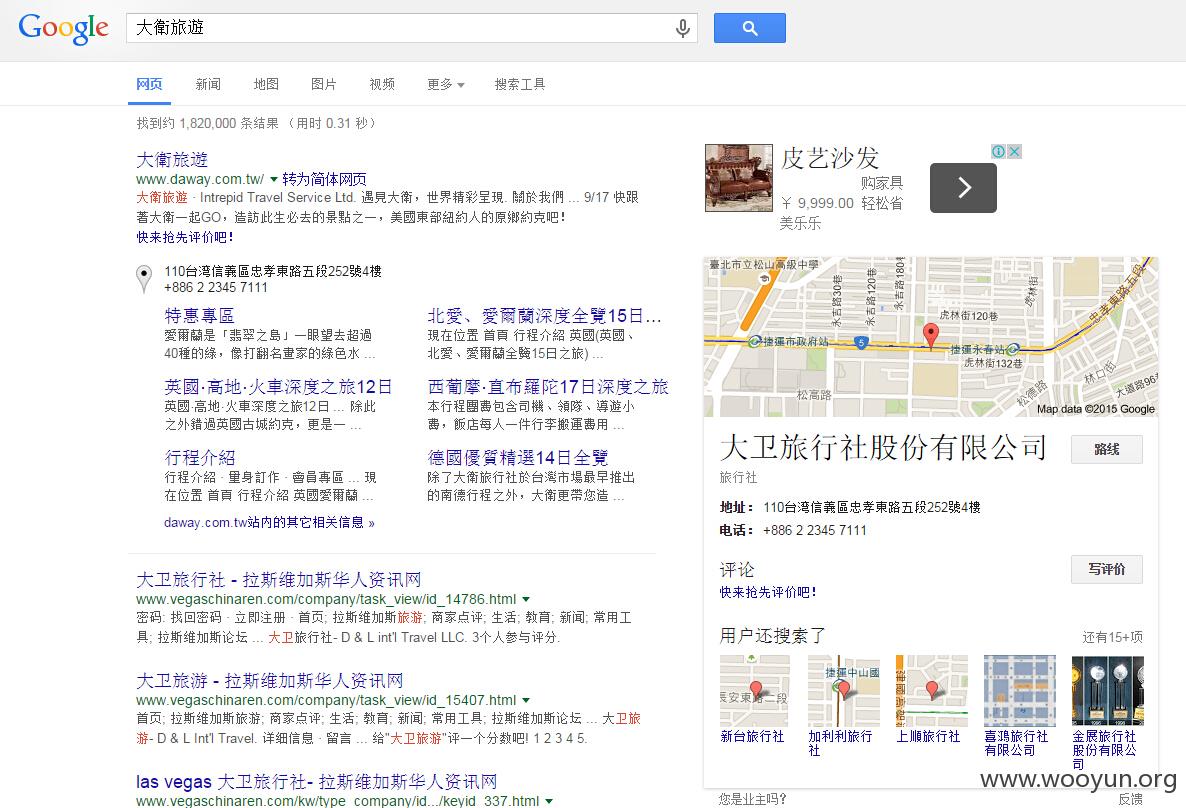Switch to the 新闻 tab

(x=208, y=84)
